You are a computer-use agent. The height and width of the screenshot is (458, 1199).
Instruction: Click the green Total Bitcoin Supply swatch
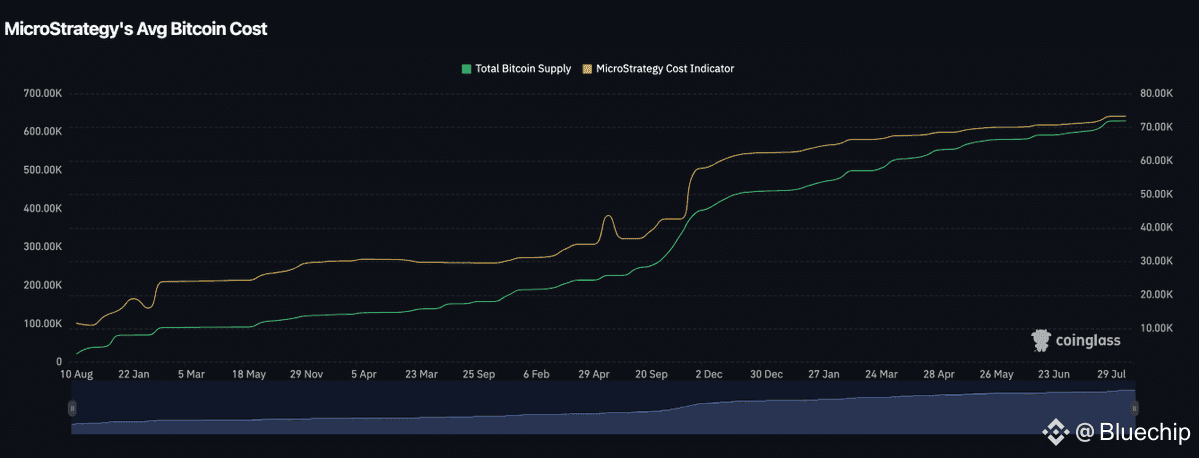coord(466,69)
